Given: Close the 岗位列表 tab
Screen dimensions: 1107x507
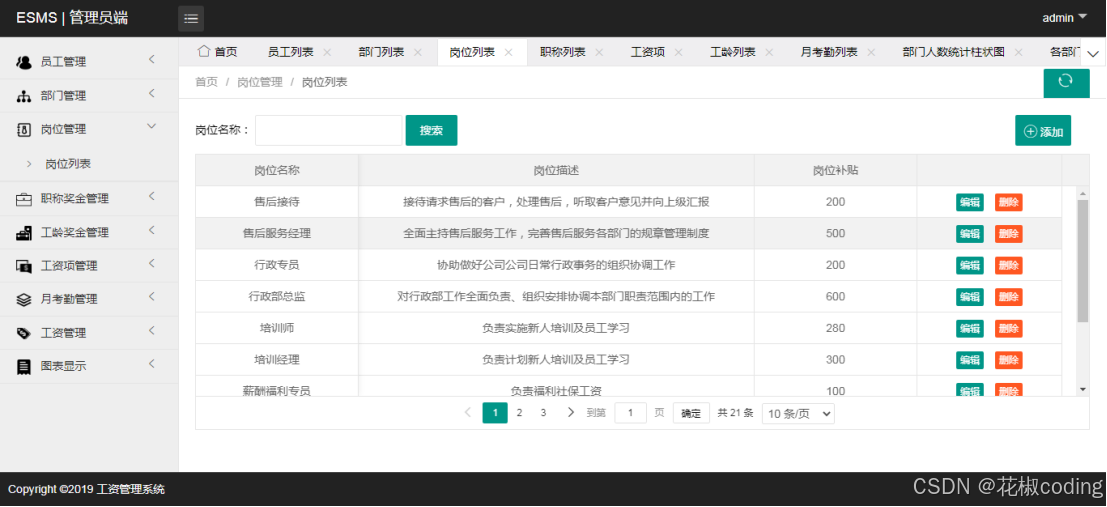Looking at the screenshot, I should 508,52.
